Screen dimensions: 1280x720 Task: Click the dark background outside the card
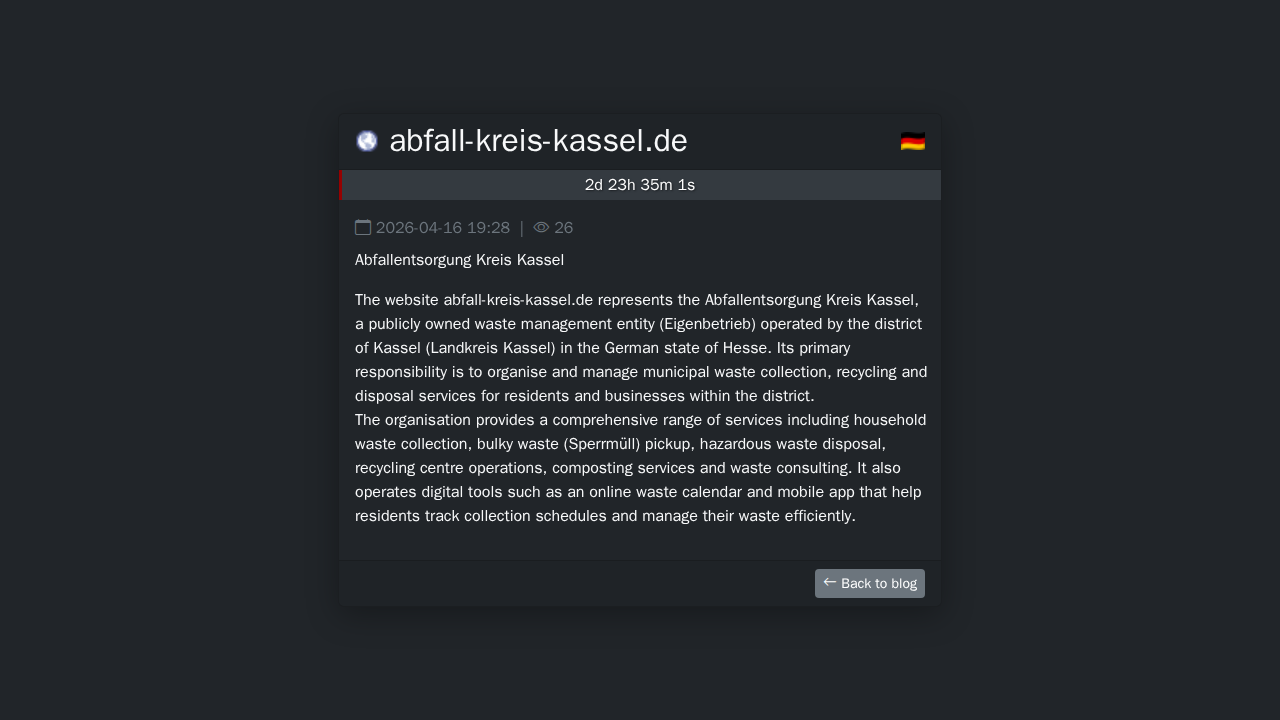pos(150,400)
